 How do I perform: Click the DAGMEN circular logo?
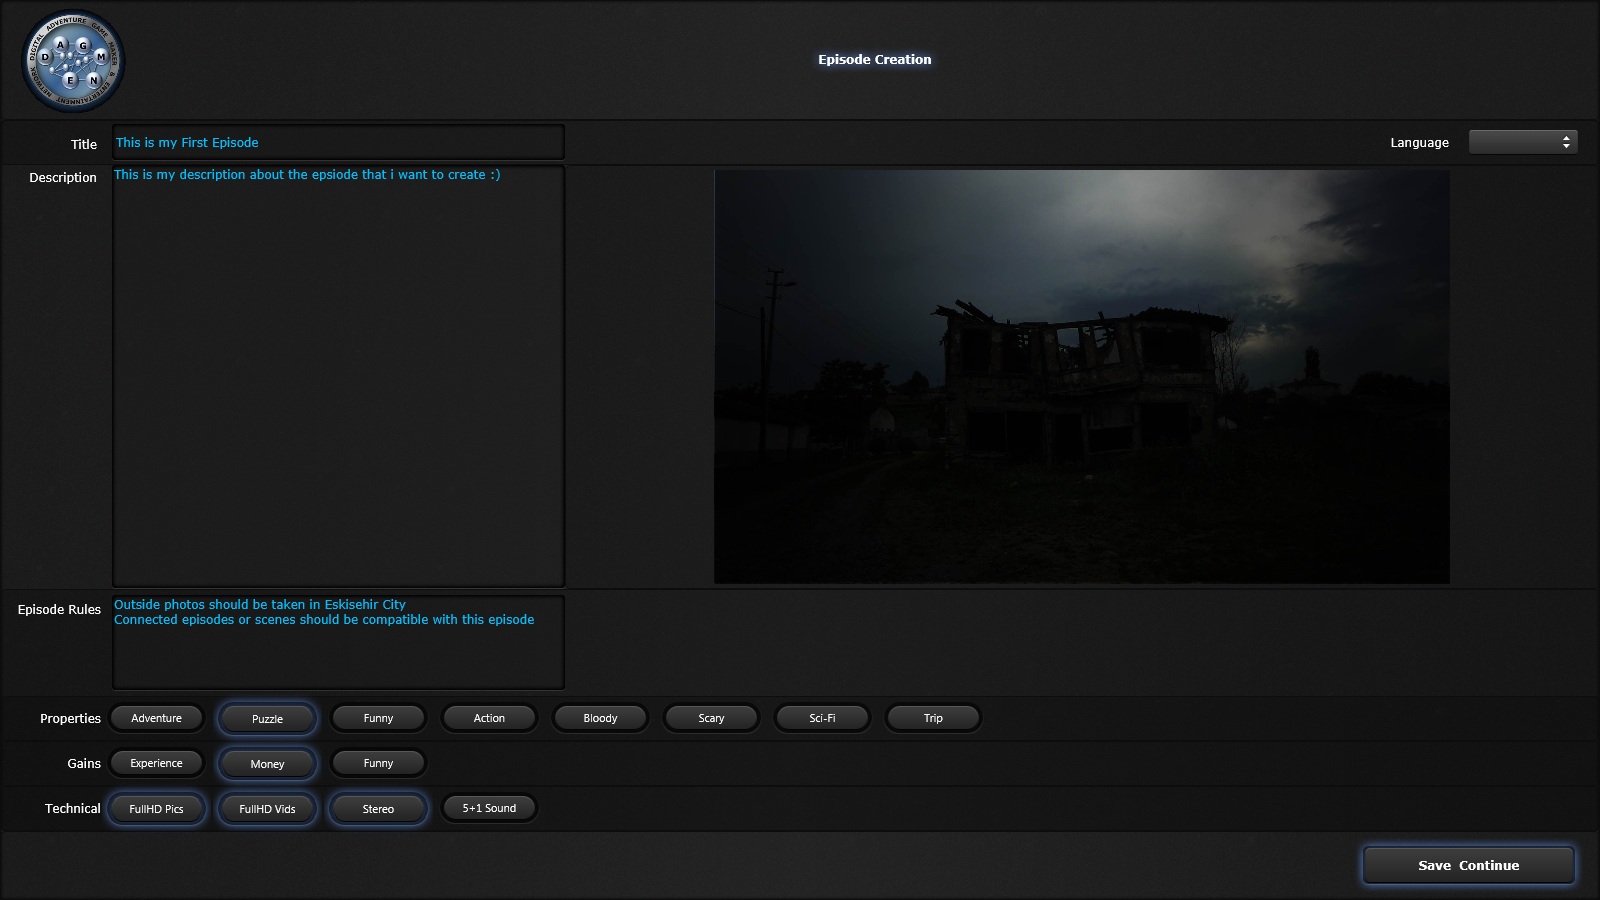tap(73, 61)
